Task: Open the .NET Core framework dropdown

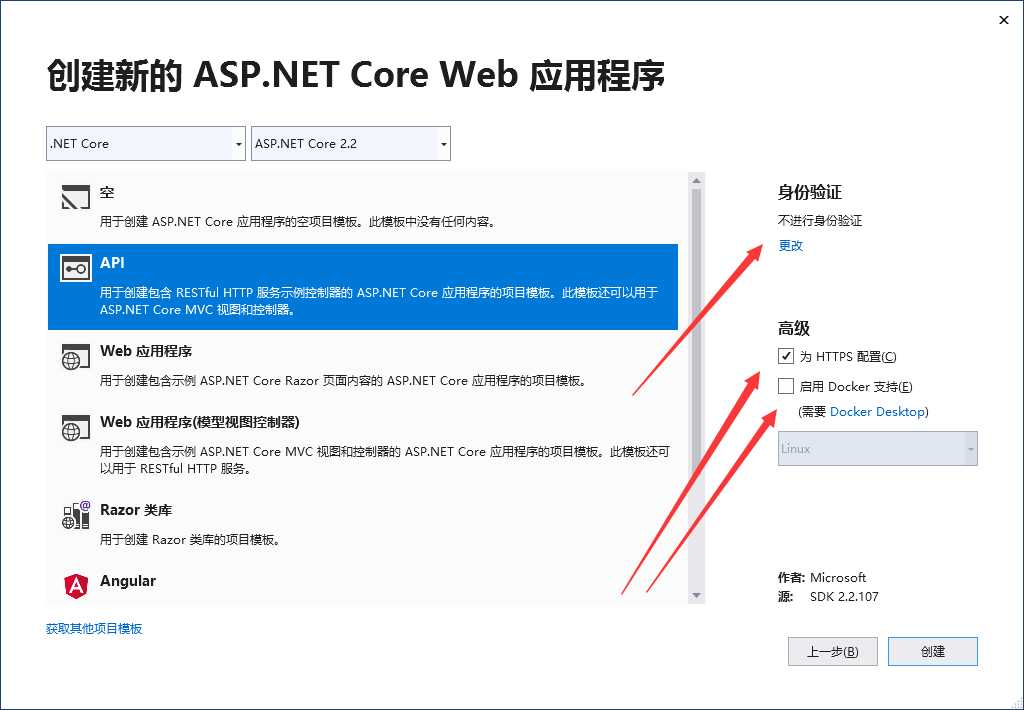Action: coord(146,144)
